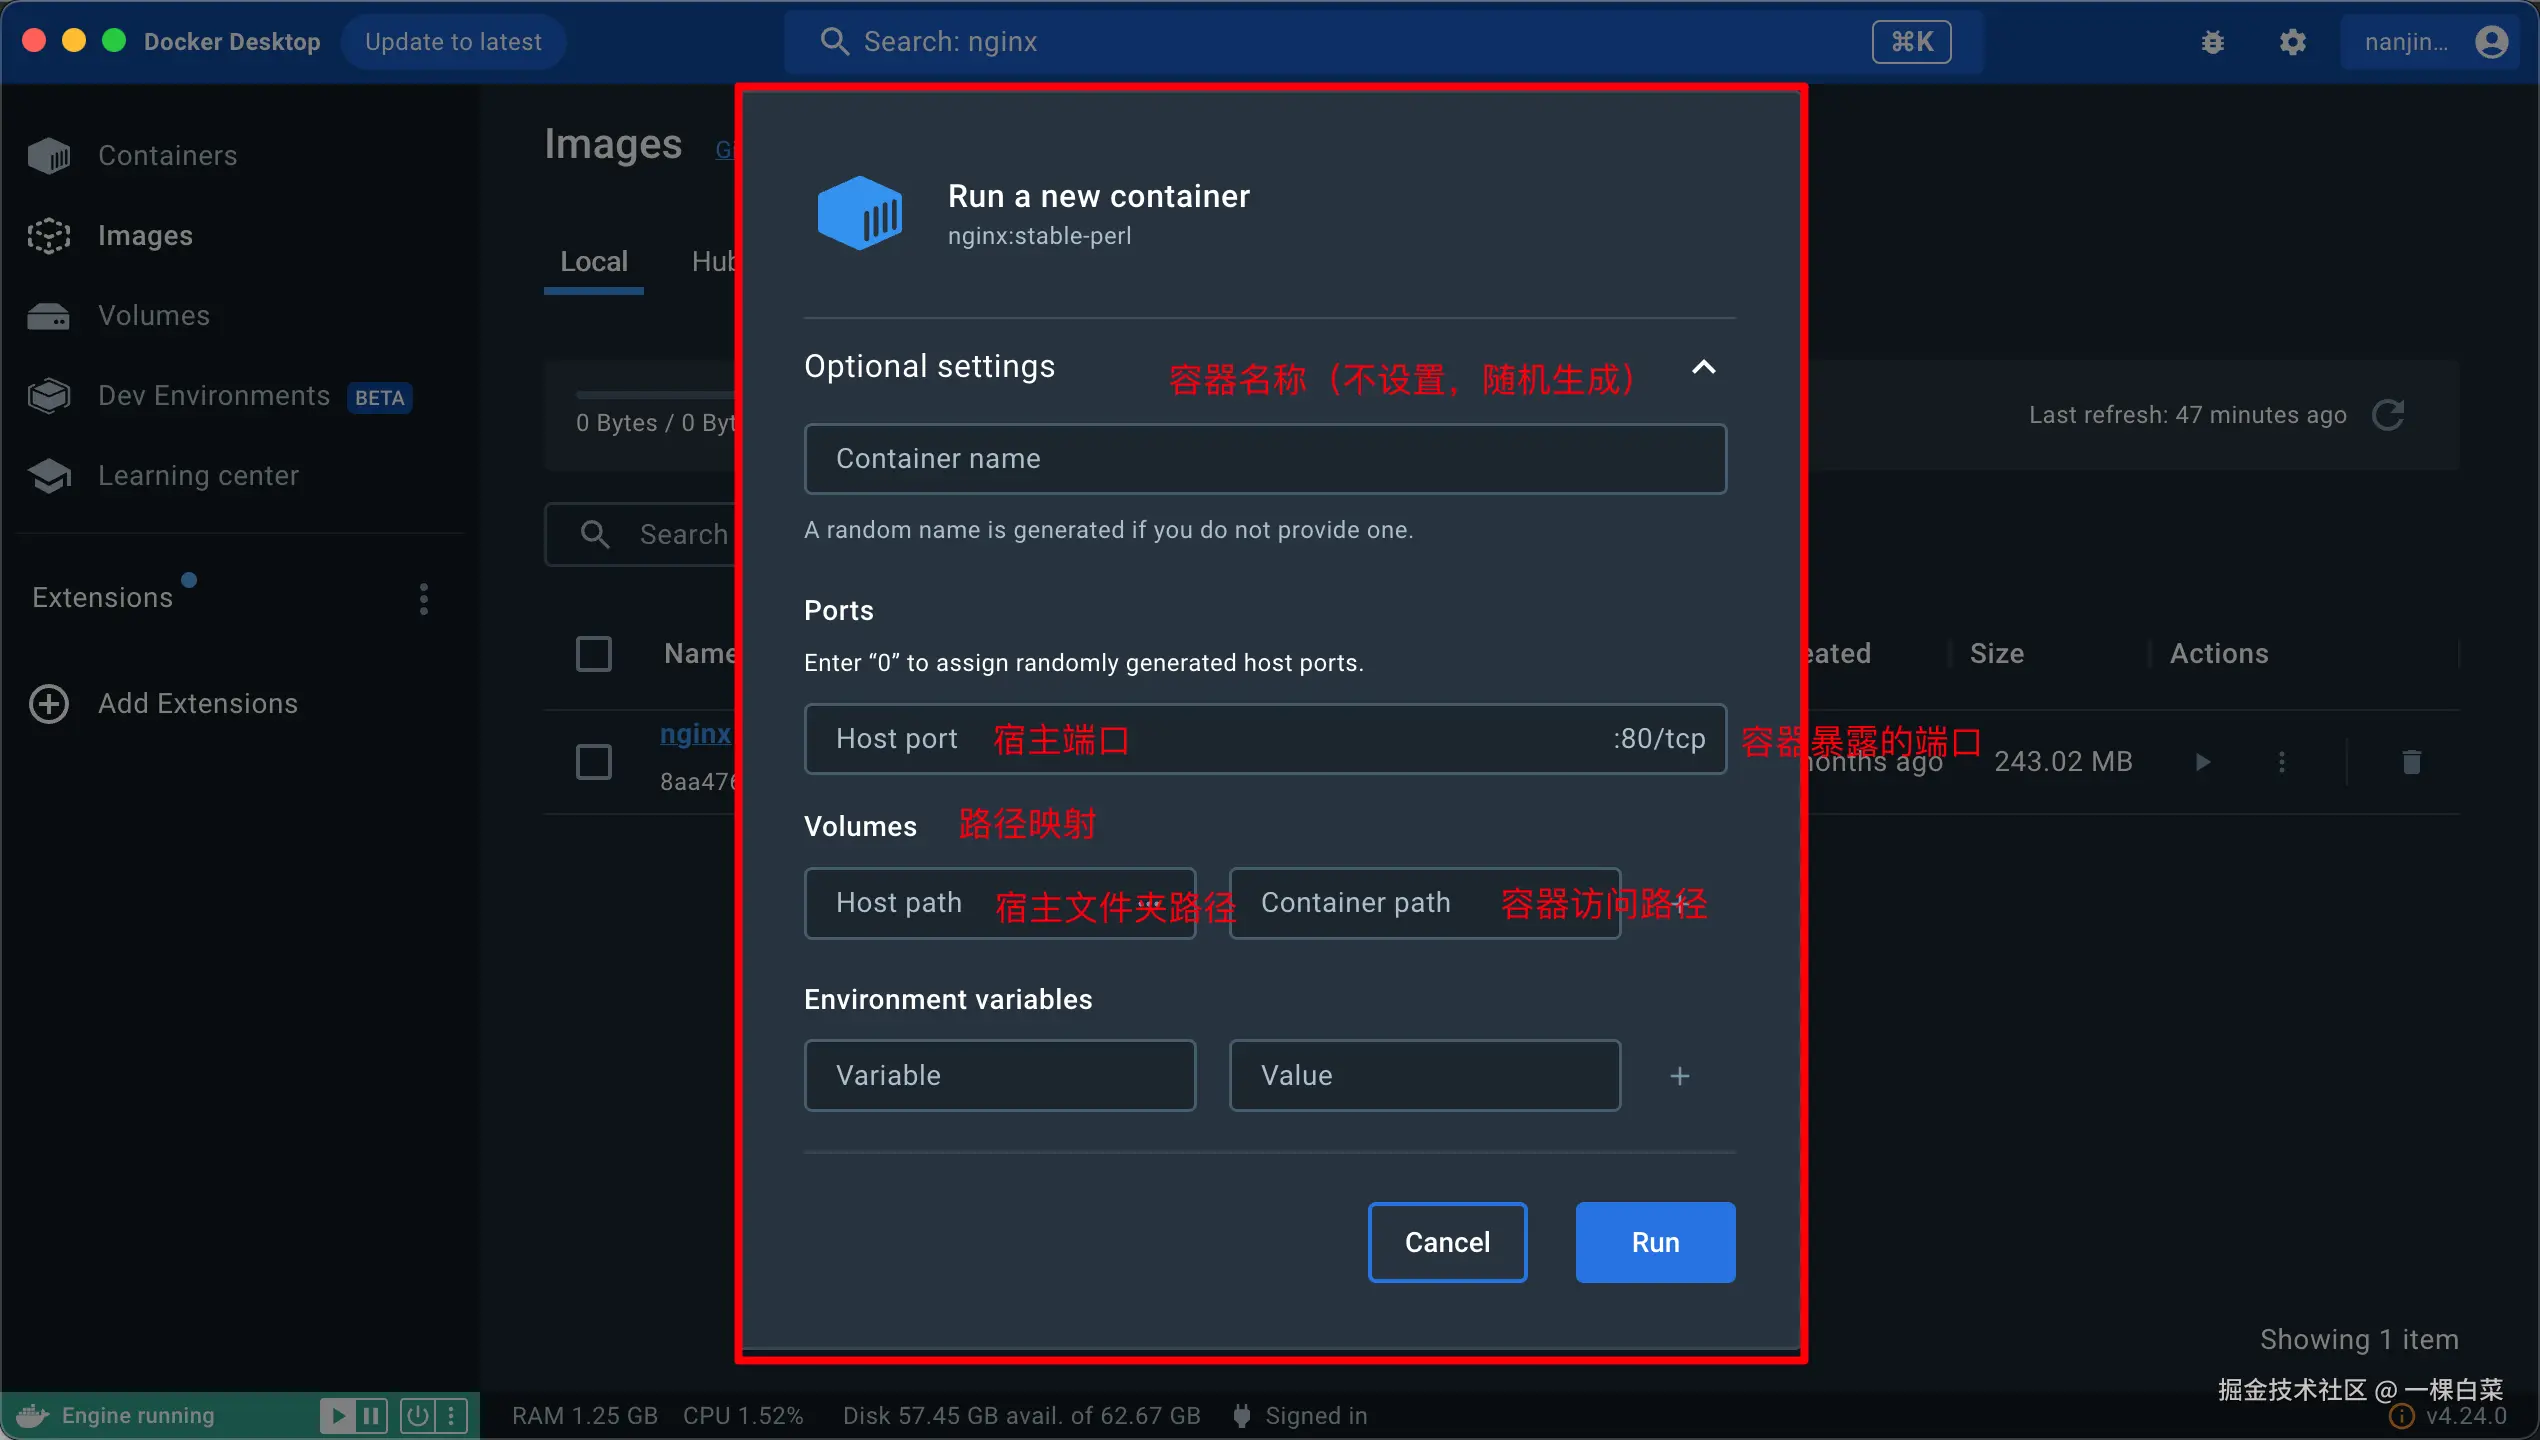The width and height of the screenshot is (2540, 1440).
Task: Switch to the Local tab
Action: click(594, 262)
